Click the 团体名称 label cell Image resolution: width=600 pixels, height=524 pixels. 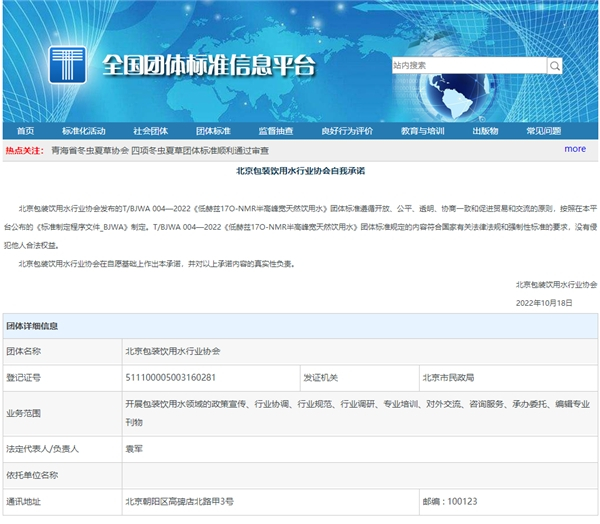point(62,351)
